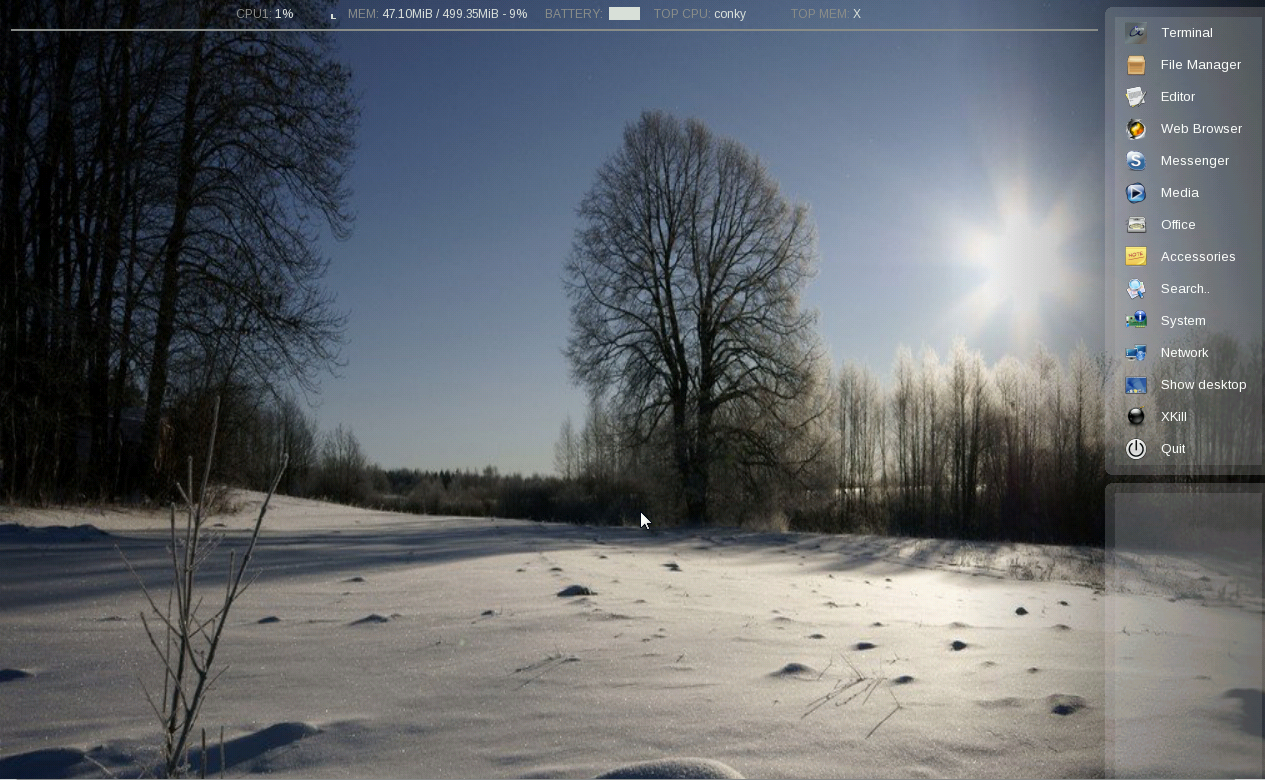Select the Show desktop label
This screenshot has height=780, width=1265.
[x=1203, y=385]
